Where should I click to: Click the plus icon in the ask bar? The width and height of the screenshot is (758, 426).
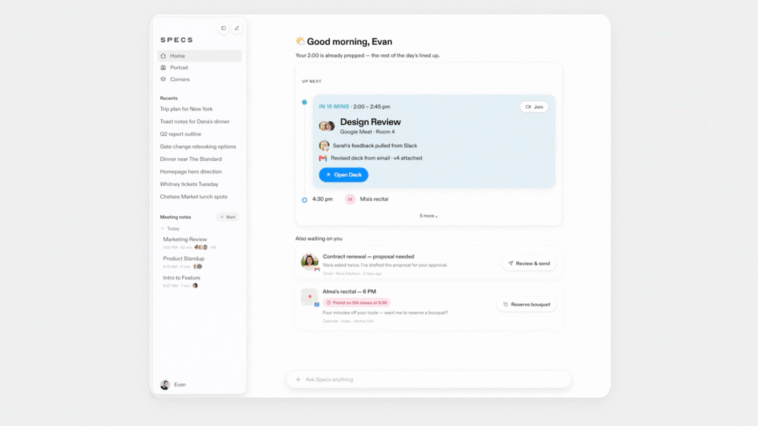click(298, 380)
